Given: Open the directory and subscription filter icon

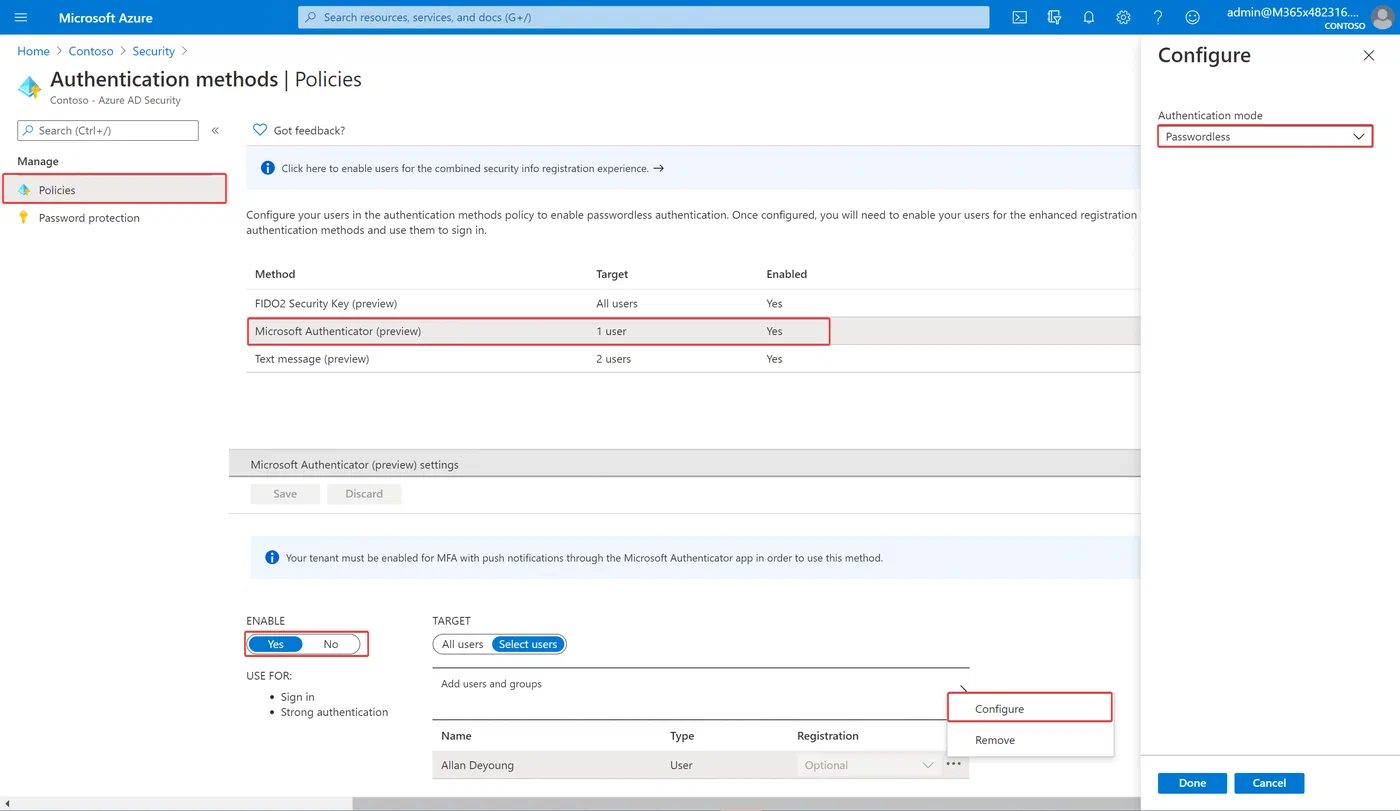Looking at the screenshot, I should click(x=1054, y=18).
